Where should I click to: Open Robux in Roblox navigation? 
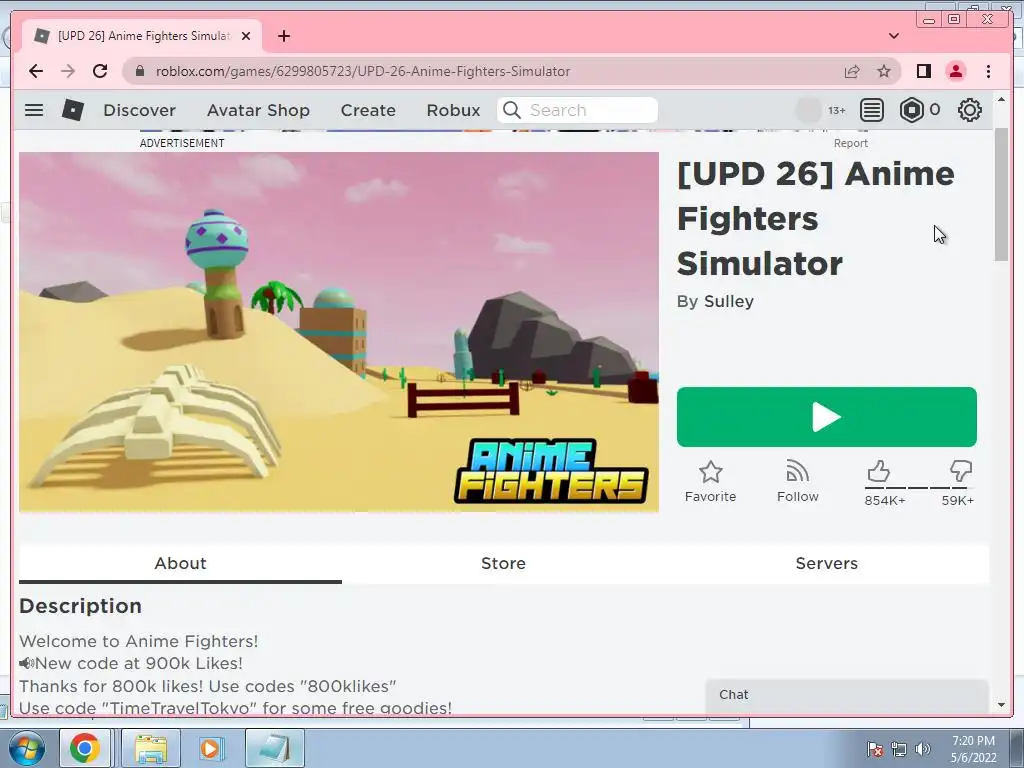[x=453, y=110]
